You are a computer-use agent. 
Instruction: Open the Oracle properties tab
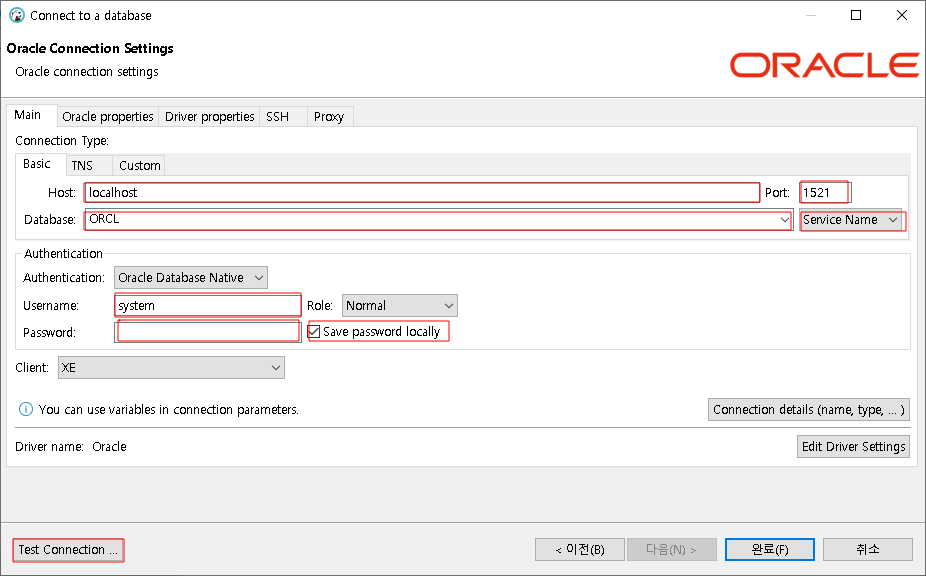pyautogui.click(x=108, y=117)
